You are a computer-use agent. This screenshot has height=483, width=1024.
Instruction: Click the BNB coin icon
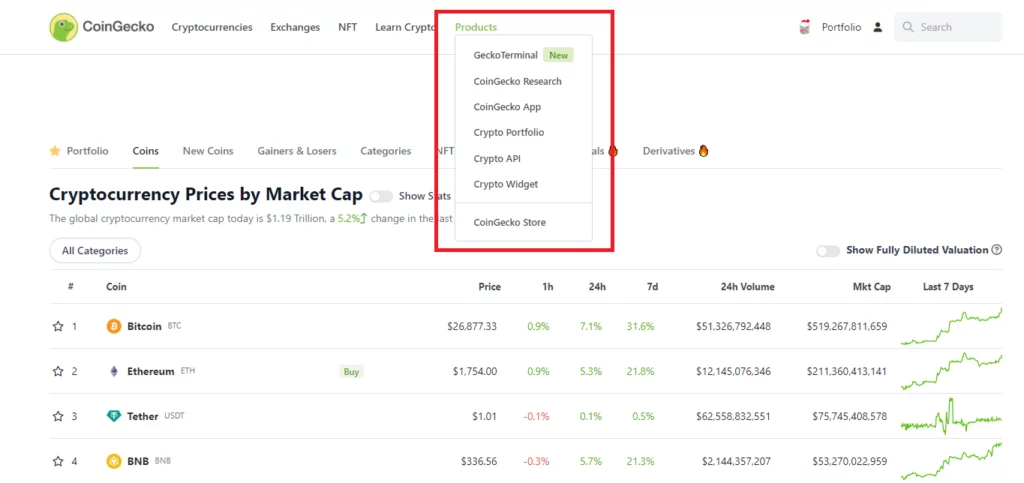coord(114,461)
